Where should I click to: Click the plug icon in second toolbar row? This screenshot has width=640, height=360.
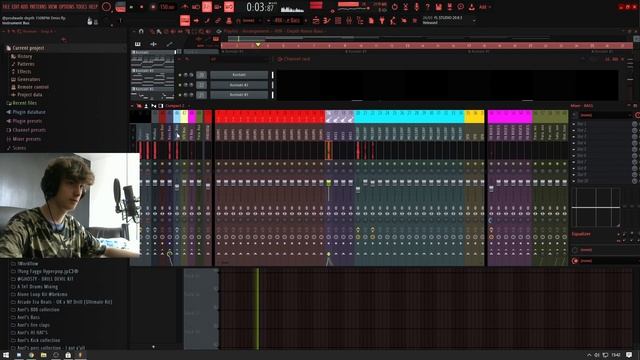click(382, 20)
